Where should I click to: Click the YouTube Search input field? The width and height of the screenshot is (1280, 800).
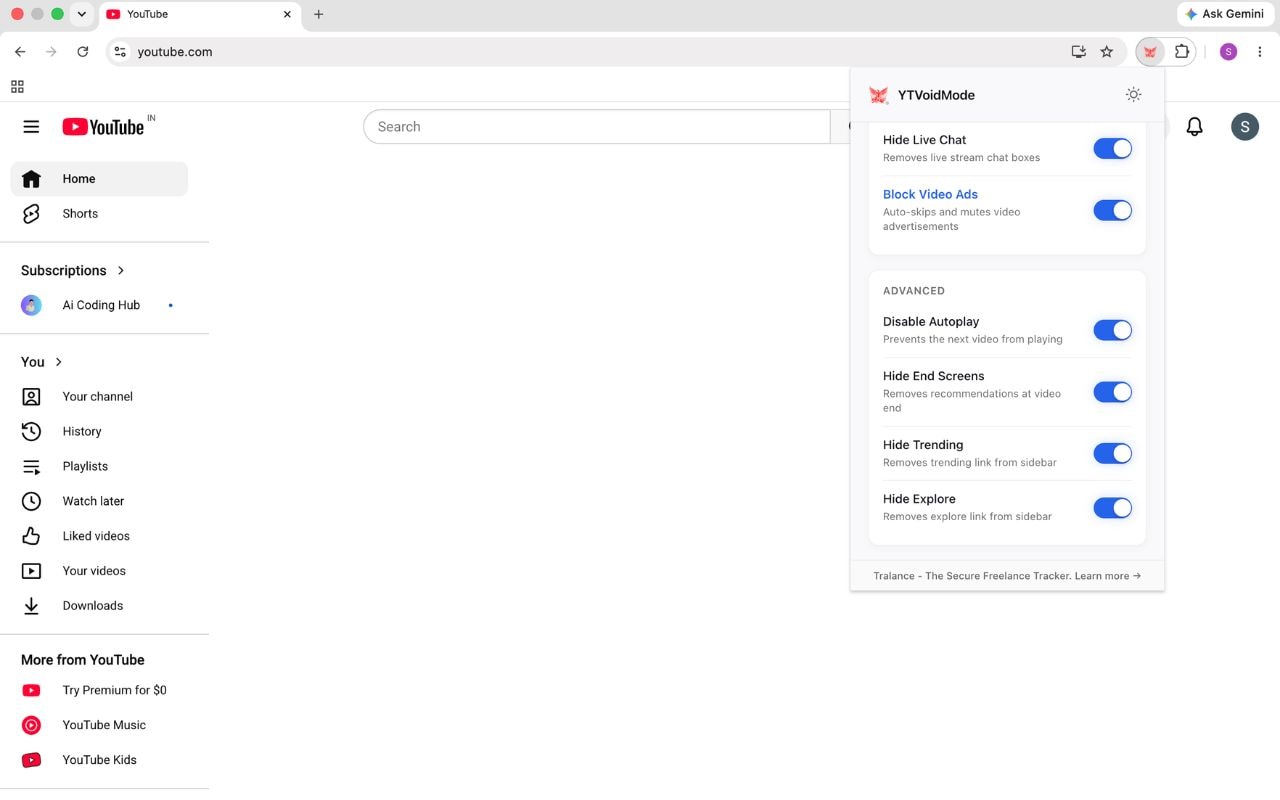[x=597, y=127]
